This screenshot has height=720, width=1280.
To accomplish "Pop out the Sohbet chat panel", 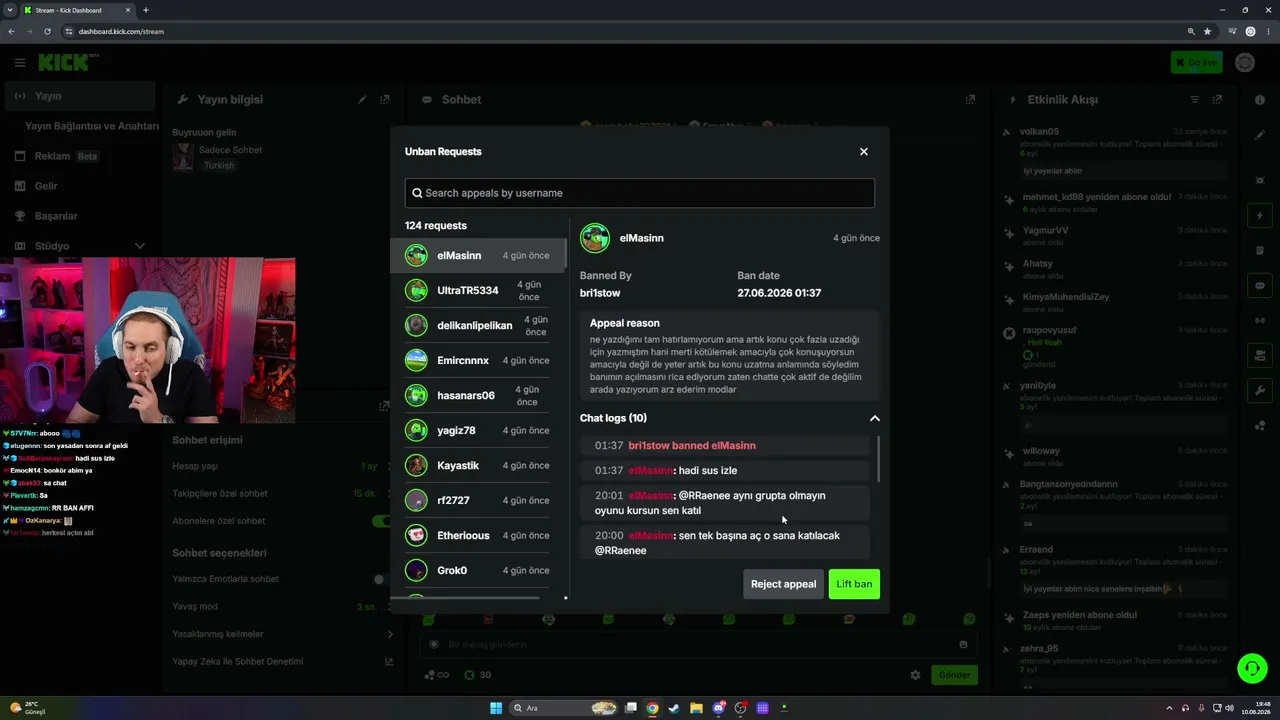I will pyautogui.click(x=970, y=100).
